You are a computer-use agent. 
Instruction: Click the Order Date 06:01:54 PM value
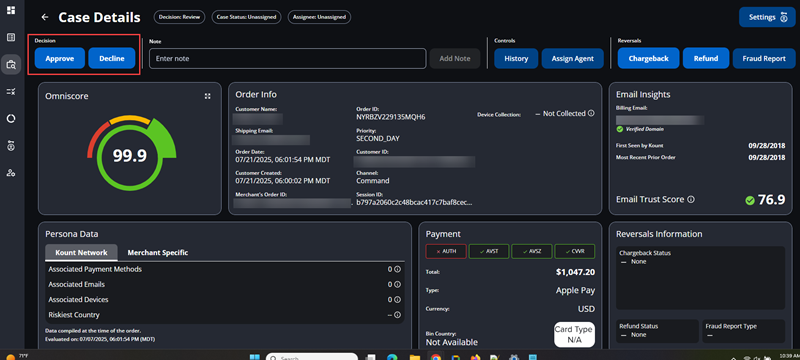[283, 160]
